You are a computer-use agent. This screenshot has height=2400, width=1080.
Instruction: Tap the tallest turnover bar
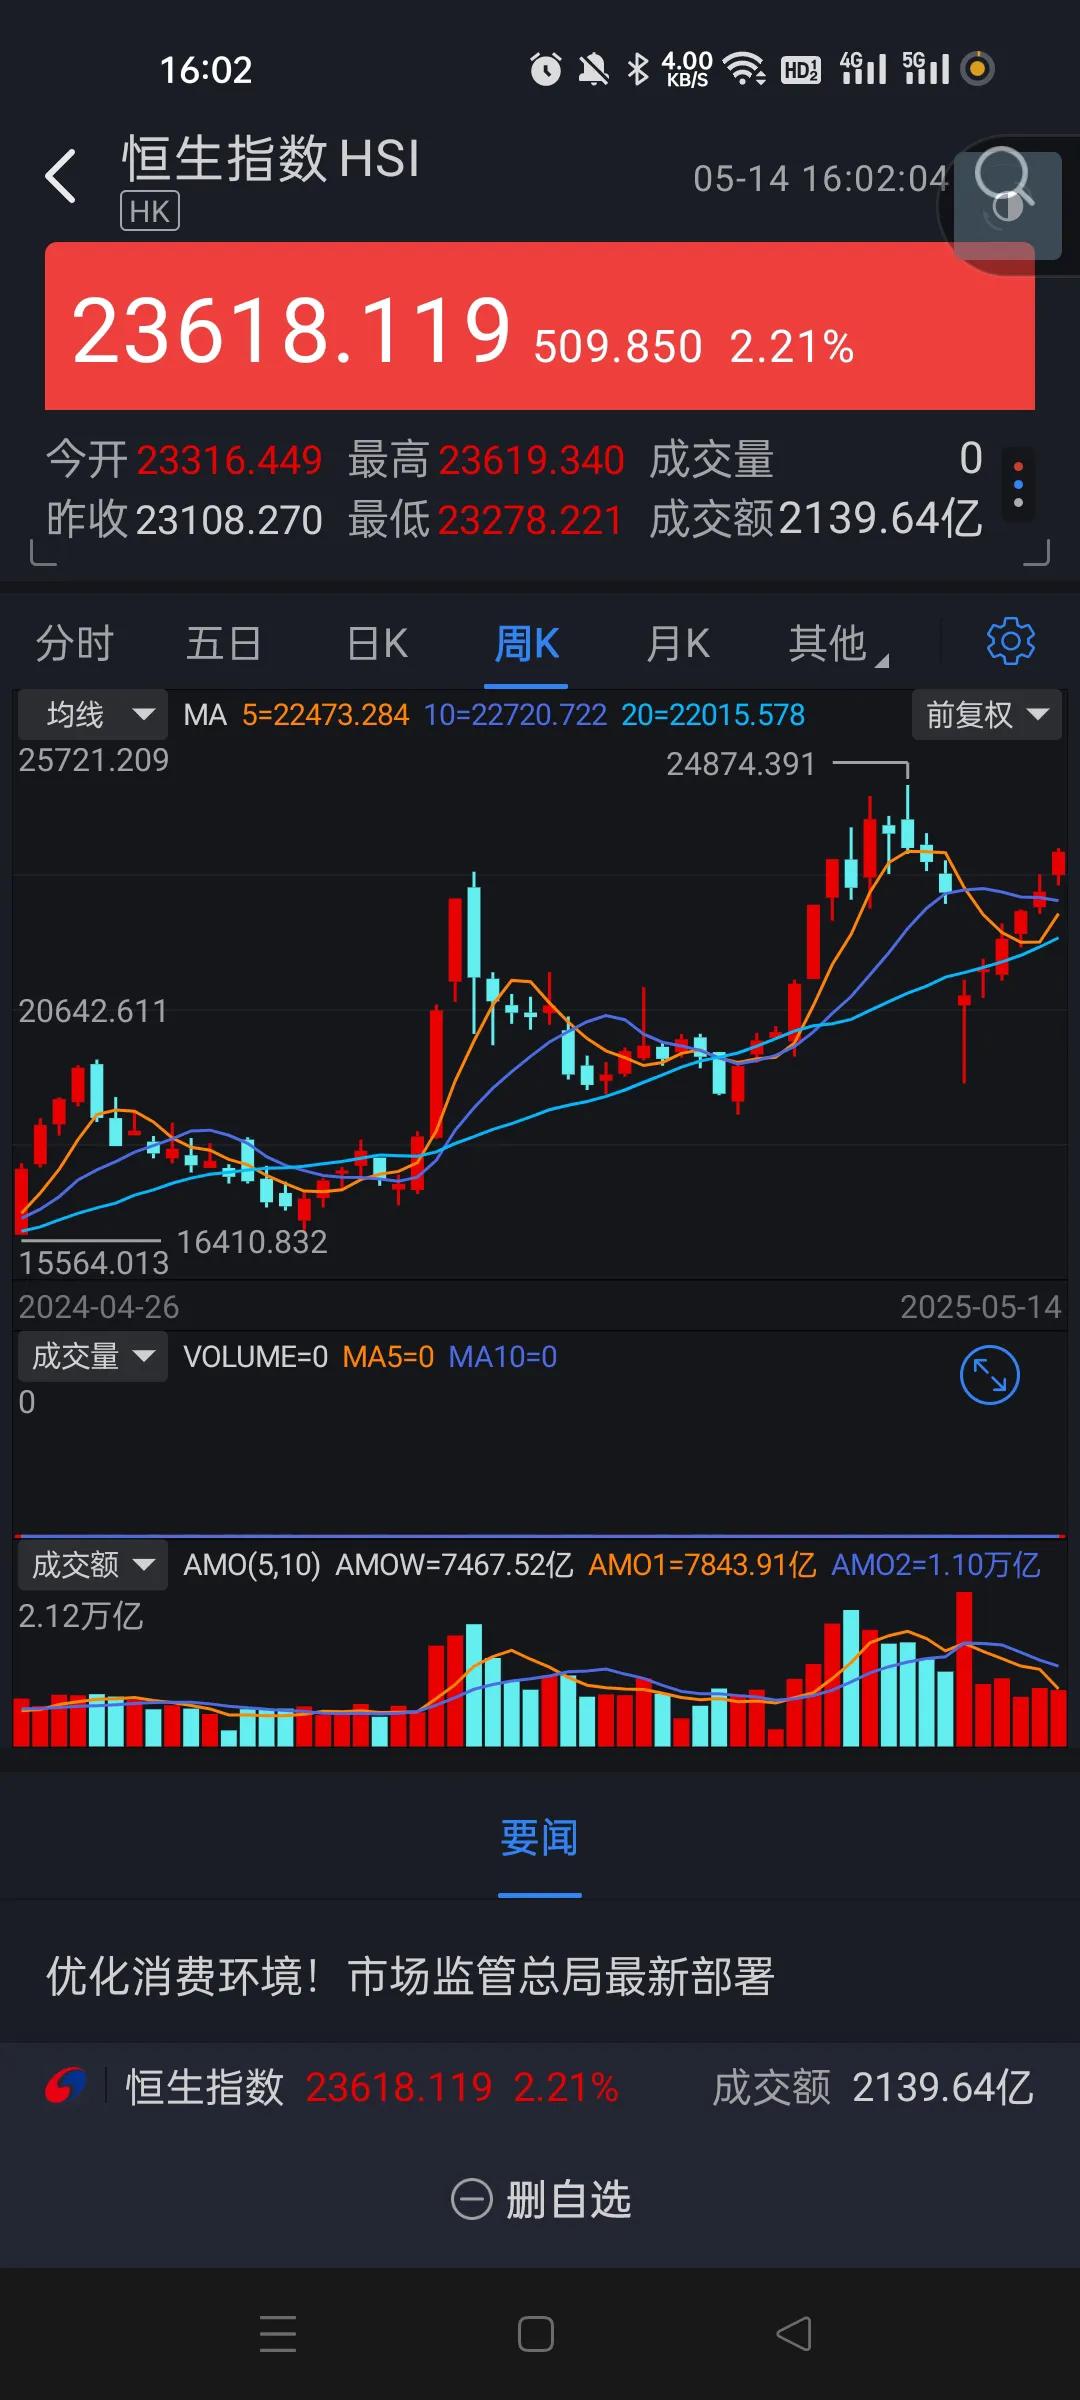click(x=964, y=1669)
